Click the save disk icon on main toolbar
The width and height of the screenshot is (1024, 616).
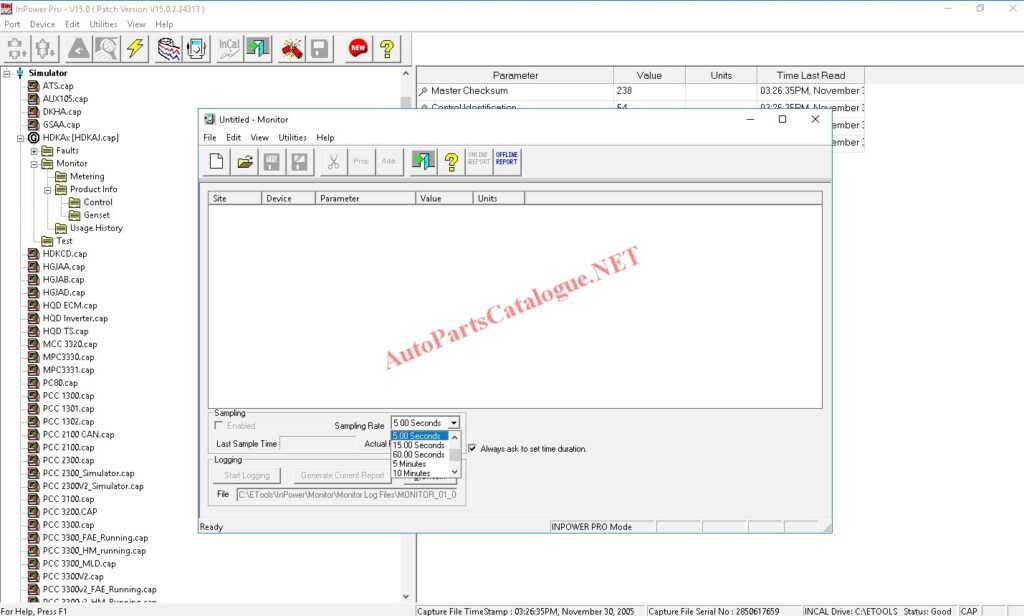pos(320,46)
